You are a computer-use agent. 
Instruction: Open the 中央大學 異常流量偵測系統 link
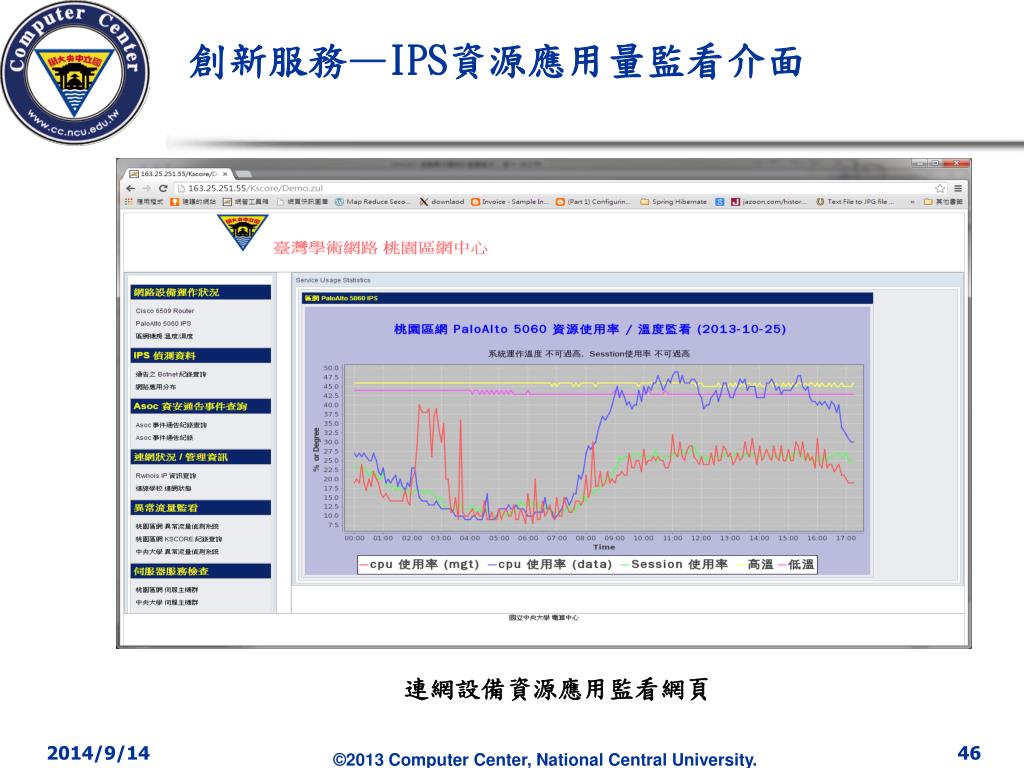click(177, 552)
